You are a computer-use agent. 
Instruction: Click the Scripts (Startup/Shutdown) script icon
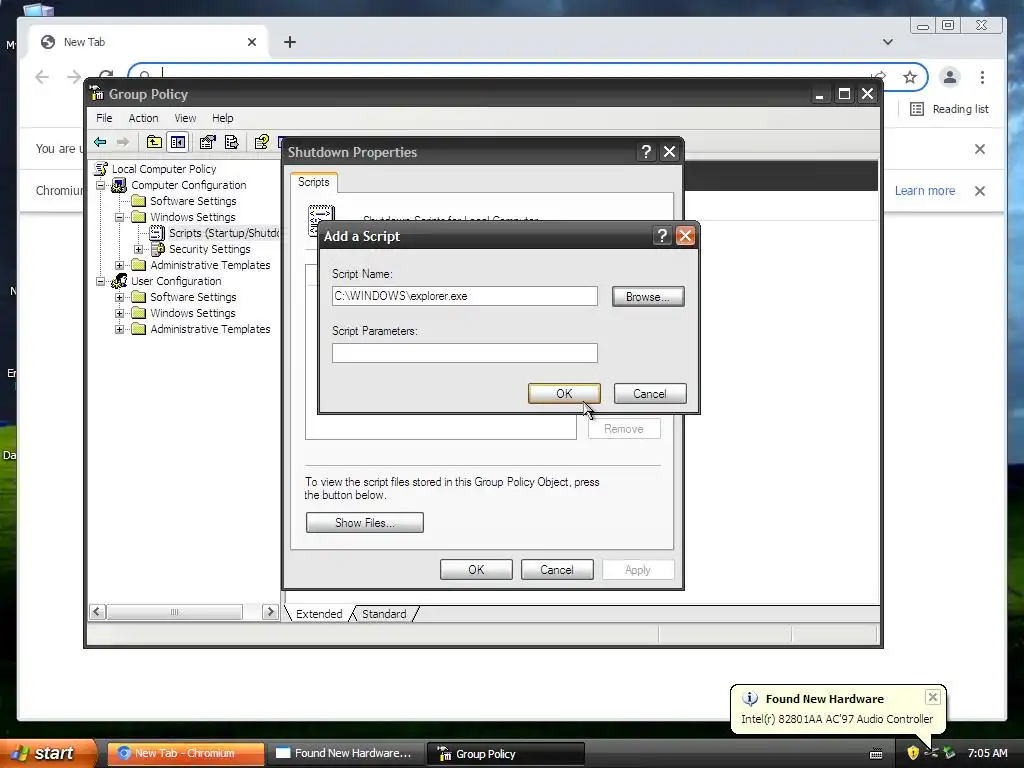(157, 232)
